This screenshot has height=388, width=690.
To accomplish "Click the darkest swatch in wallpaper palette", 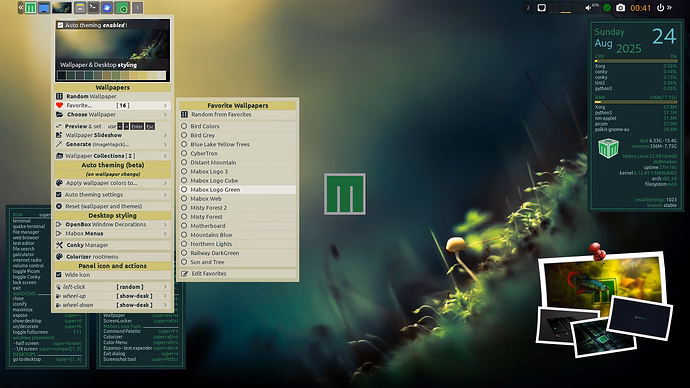I will coord(62,75).
